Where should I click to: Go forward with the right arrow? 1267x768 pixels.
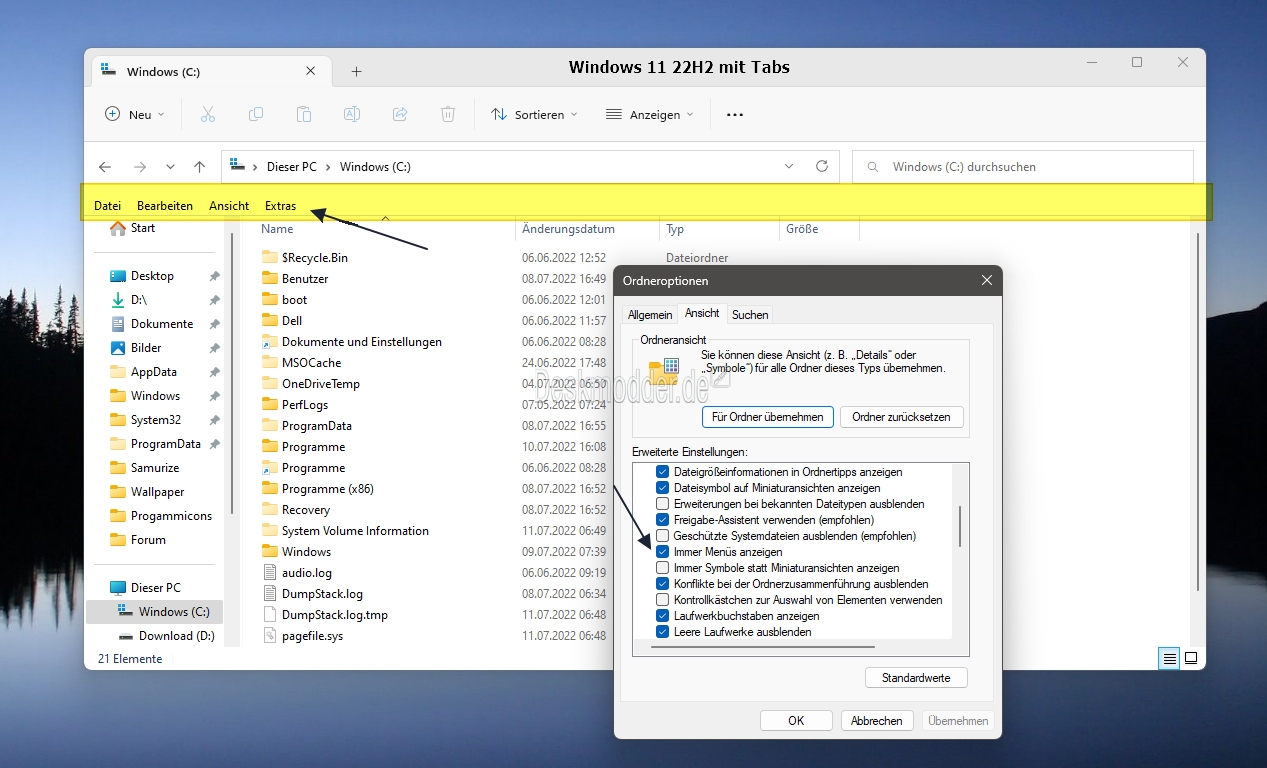pyautogui.click(x=140, y=167)
